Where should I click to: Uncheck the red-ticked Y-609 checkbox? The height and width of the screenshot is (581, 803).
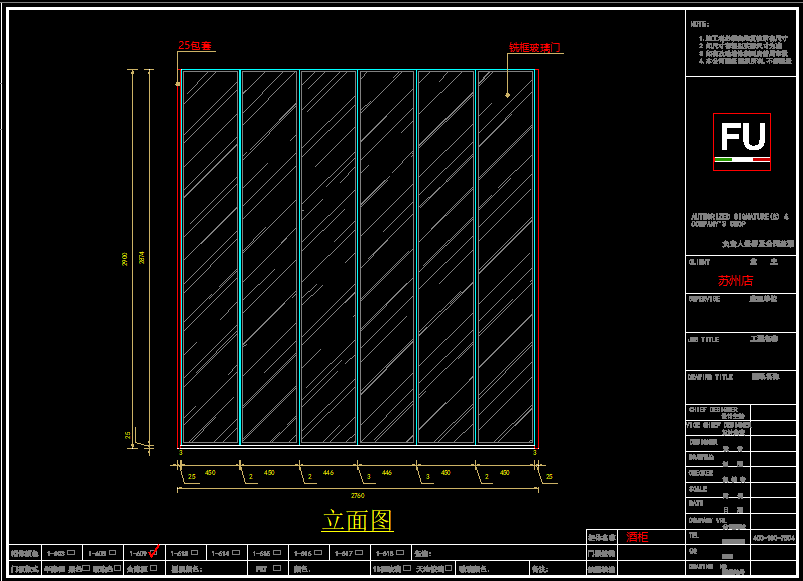coord(153,552)
